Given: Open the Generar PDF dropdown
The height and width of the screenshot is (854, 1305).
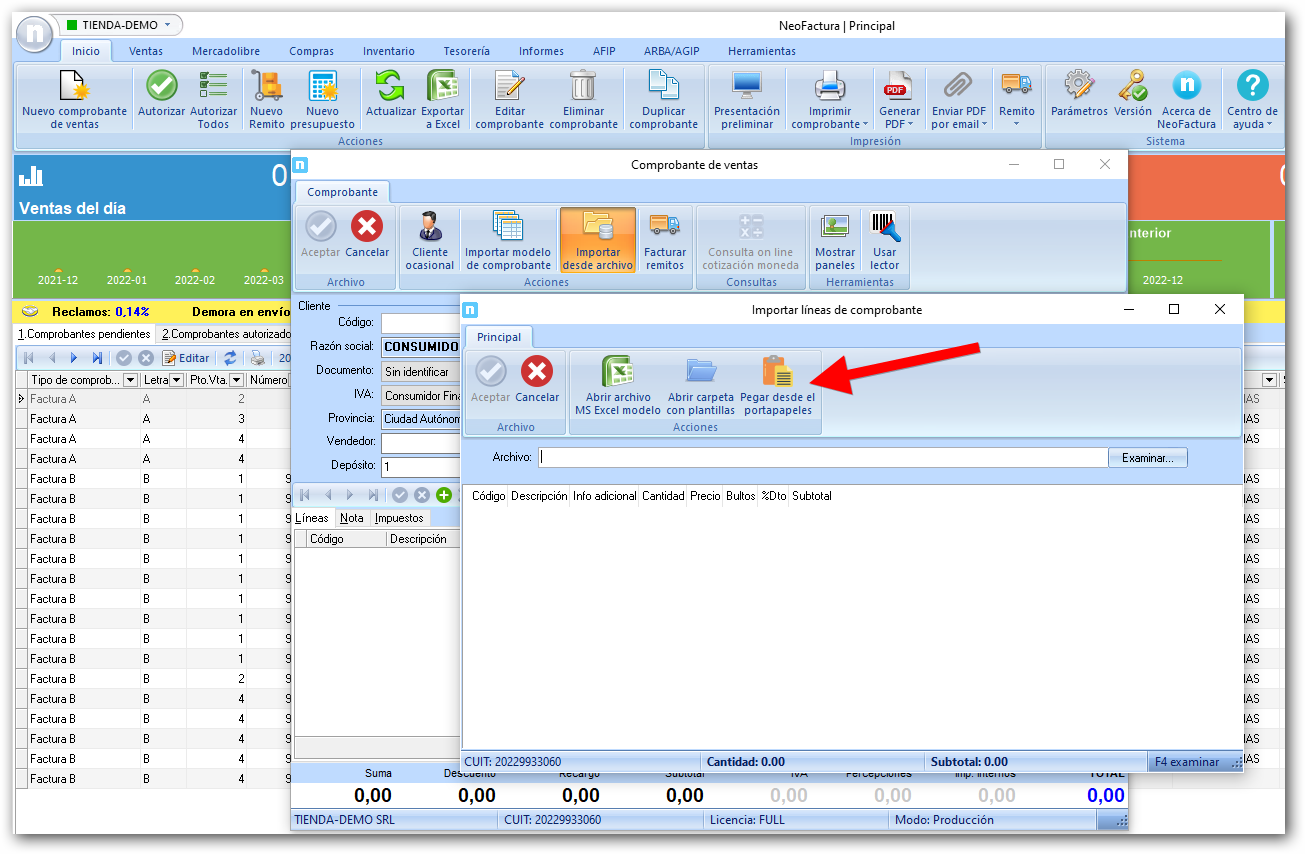Looking at the screenshot, I should [x=899, y=124].
